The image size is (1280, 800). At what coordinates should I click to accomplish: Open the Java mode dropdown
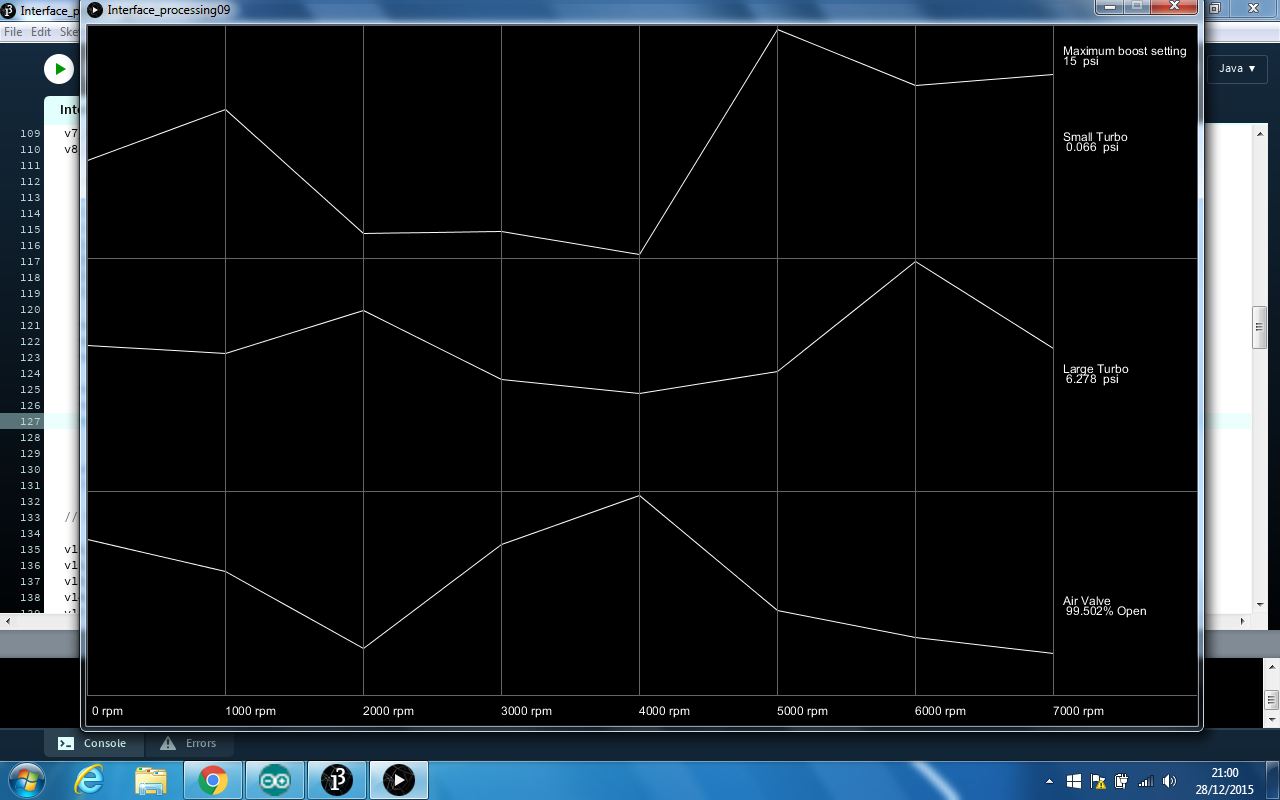(x=1237, y=69)
